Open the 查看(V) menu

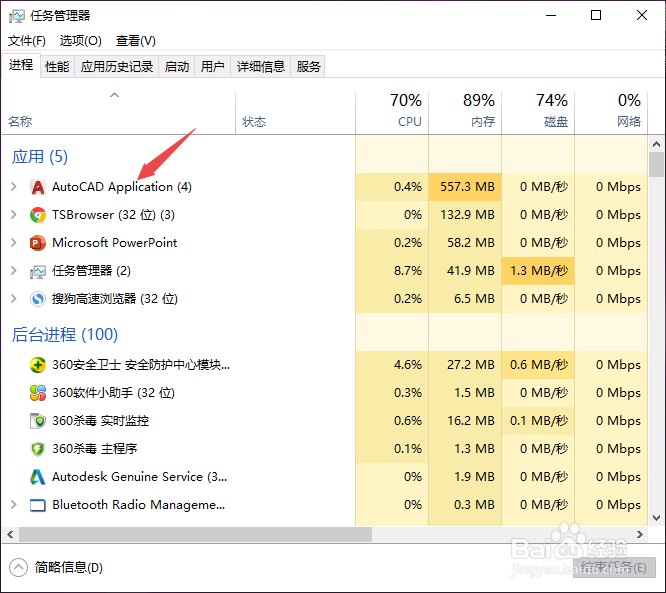136,41
